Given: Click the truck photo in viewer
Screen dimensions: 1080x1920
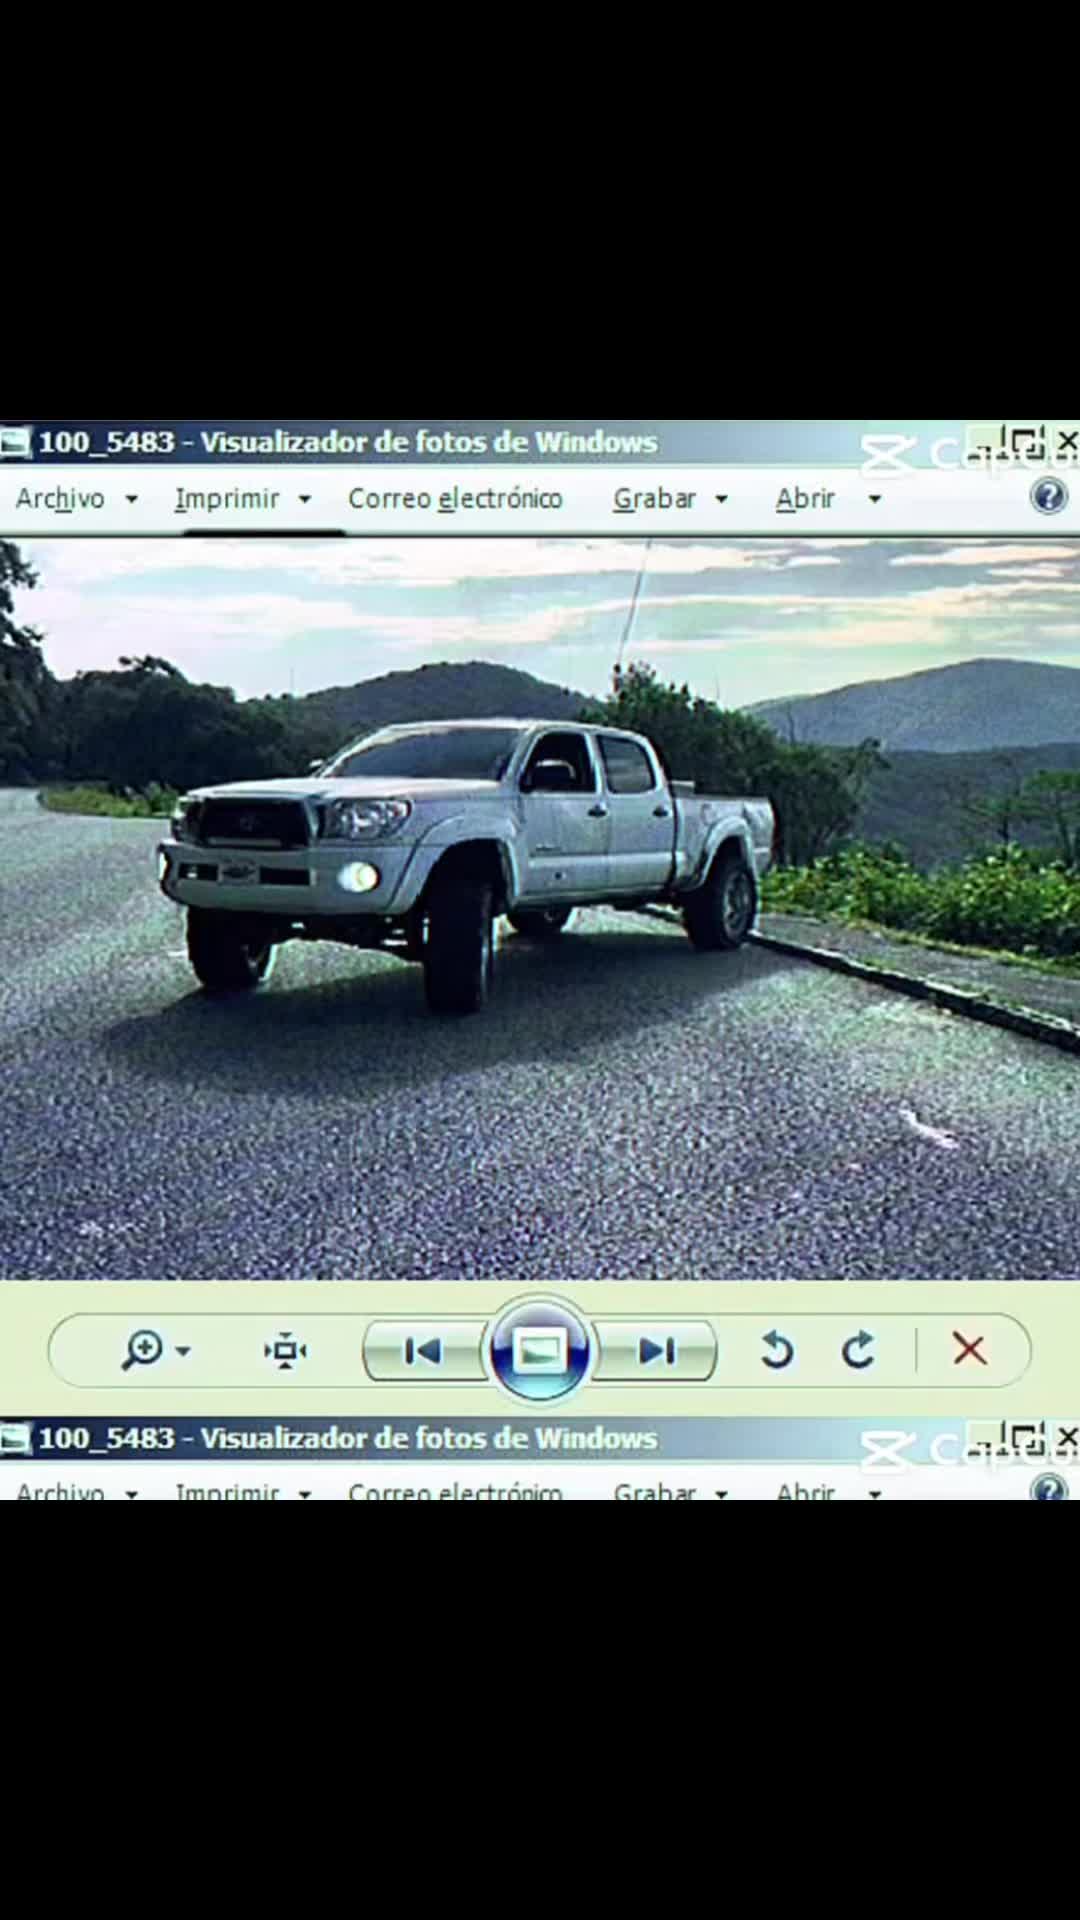Looking at the screenshot, I should (x=540, y=909).
